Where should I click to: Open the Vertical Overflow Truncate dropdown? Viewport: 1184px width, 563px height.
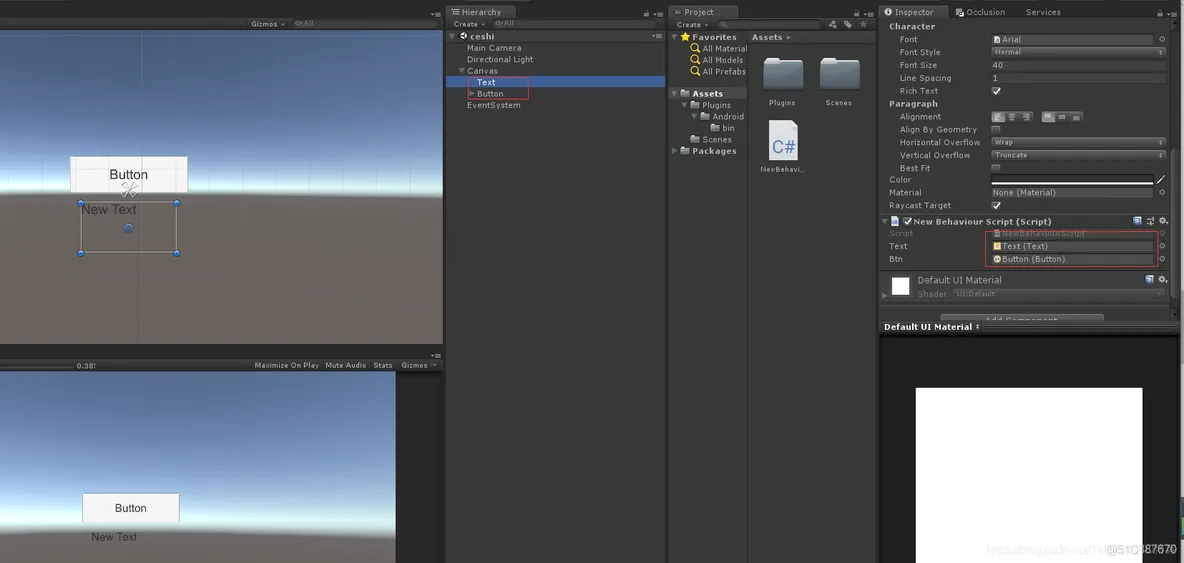(1078, 155)
